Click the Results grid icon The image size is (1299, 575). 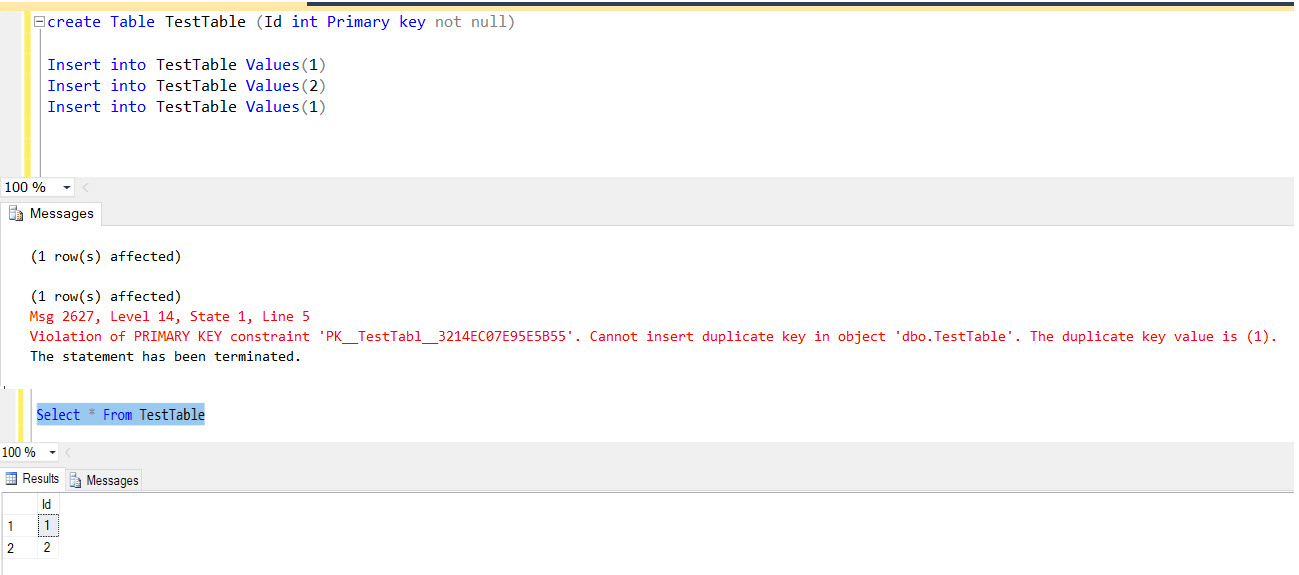tap(12, 479)
